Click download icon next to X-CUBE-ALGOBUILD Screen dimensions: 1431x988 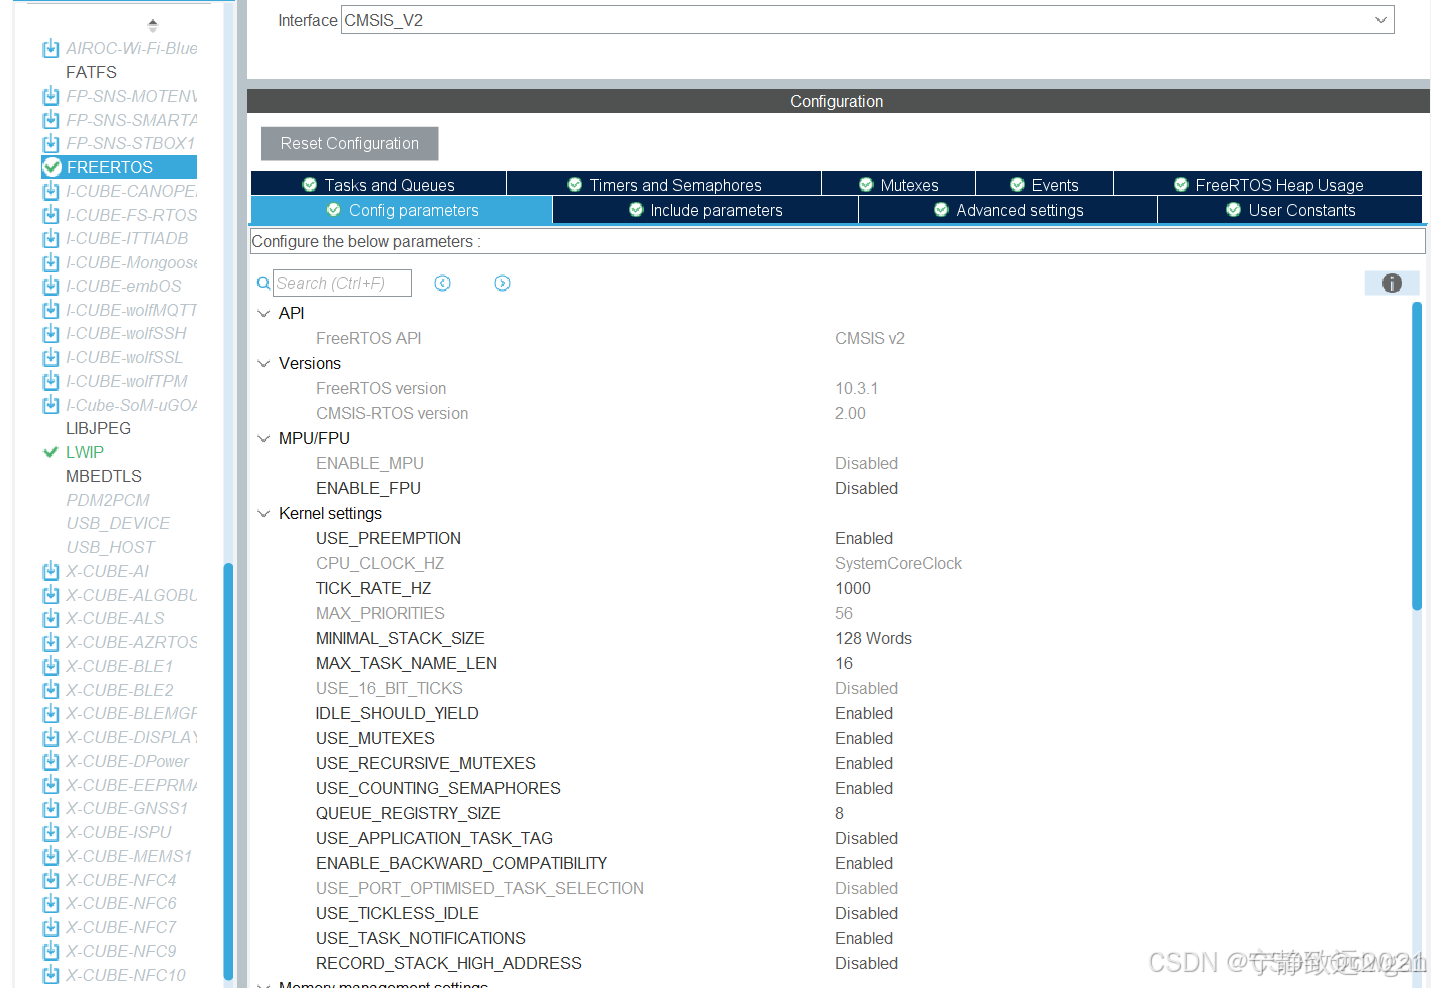[51, 595]
